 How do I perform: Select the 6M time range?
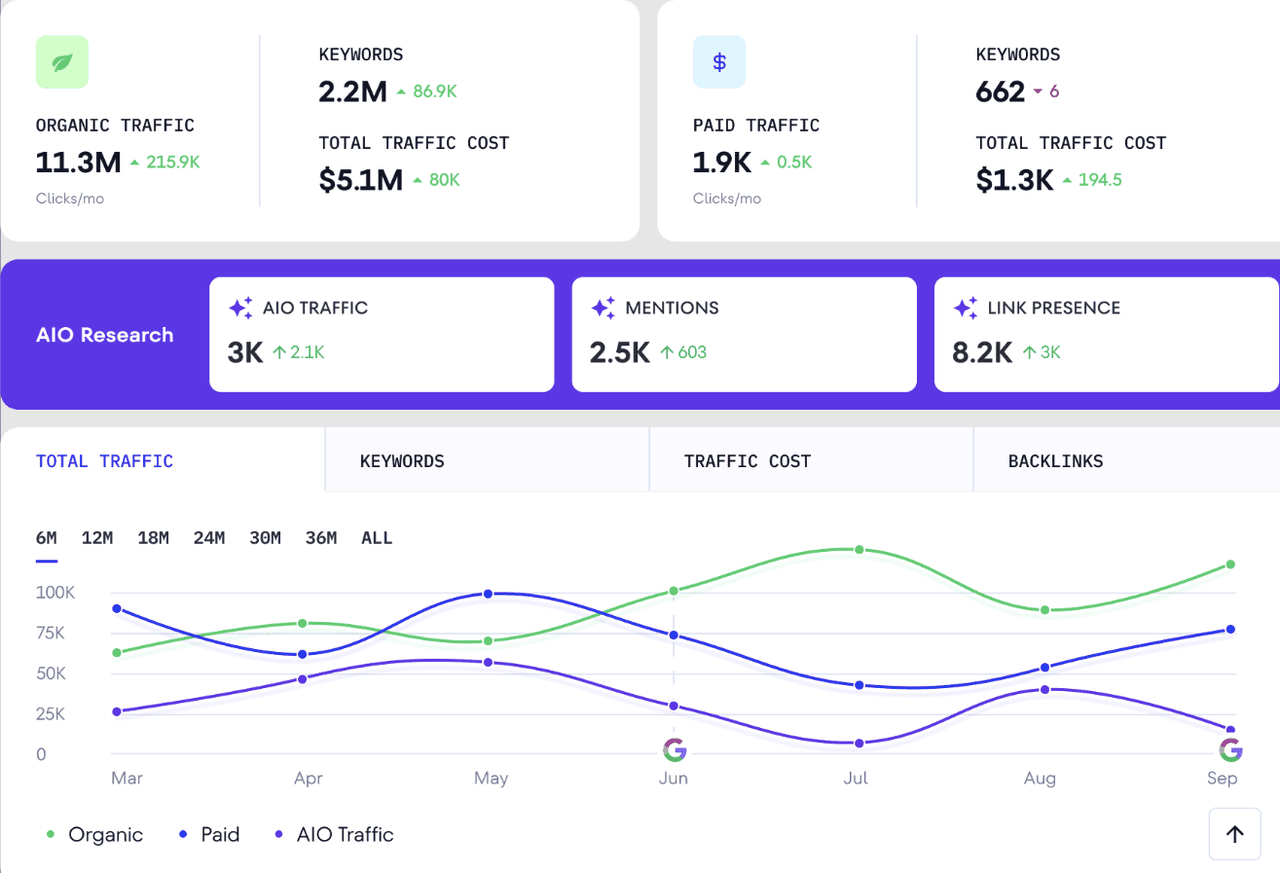click(47, 538)
